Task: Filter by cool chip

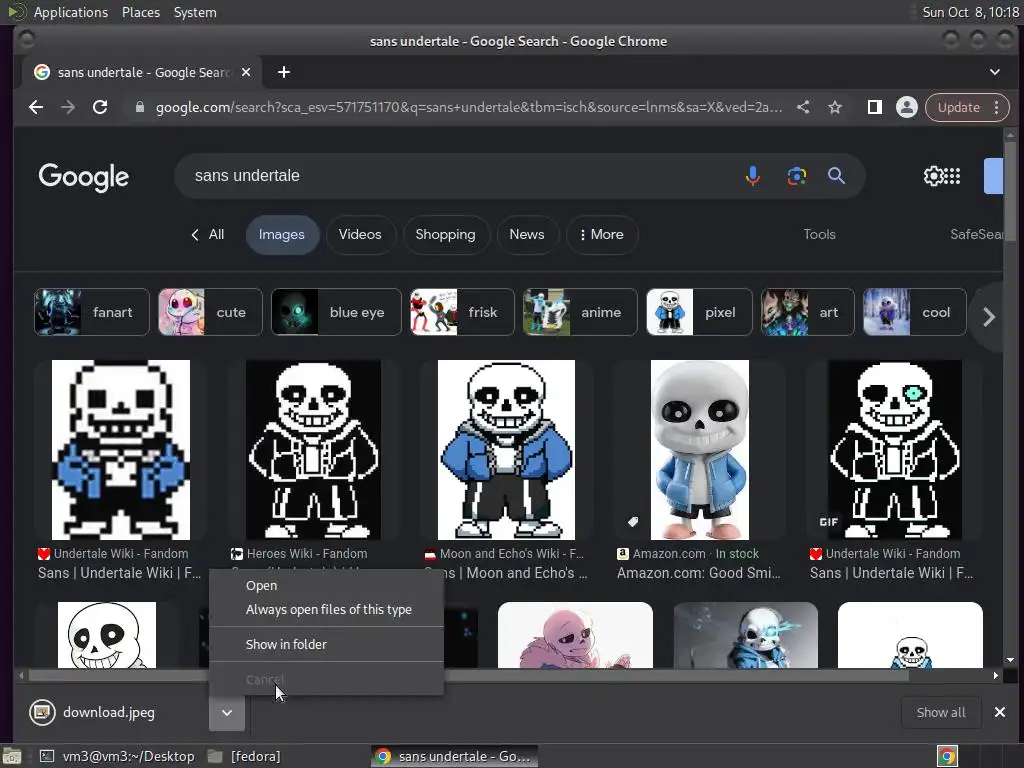Action: tap(914, 312)
